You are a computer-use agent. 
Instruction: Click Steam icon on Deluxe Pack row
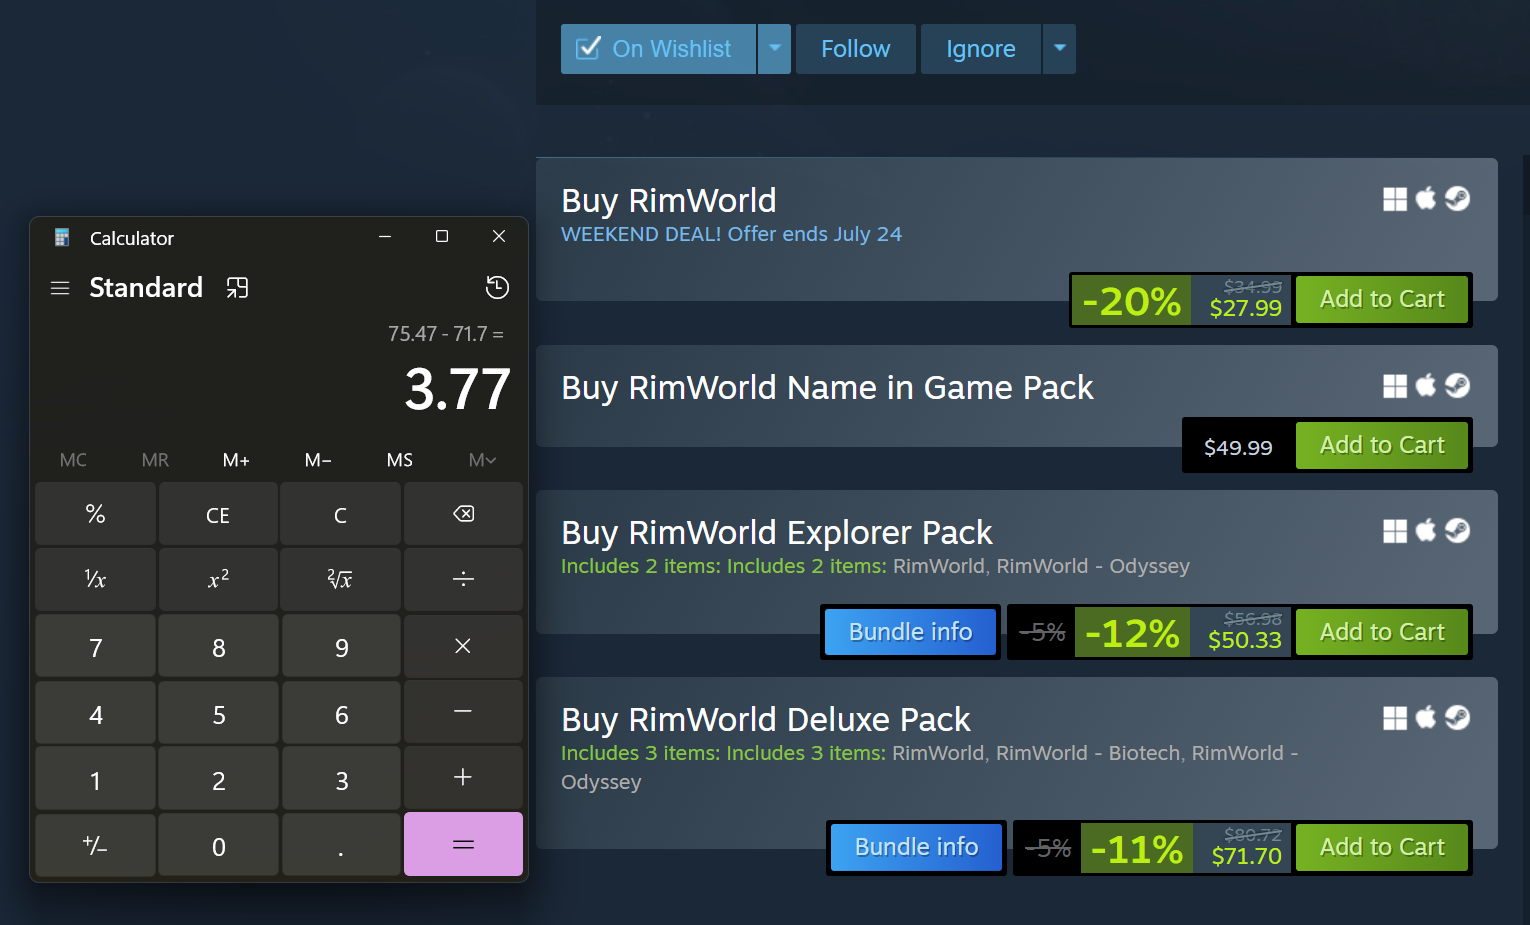[x=1458, y=718]
